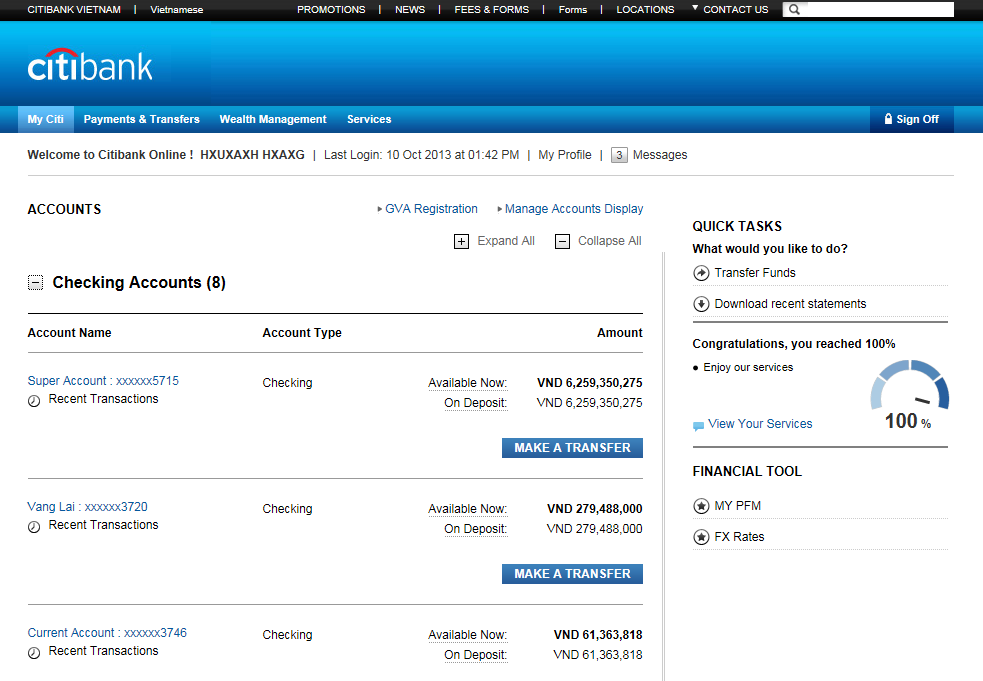The width and height of the screenshot is (983, 681).
Task: Click the Collapse All label
Action: point(609,241)
